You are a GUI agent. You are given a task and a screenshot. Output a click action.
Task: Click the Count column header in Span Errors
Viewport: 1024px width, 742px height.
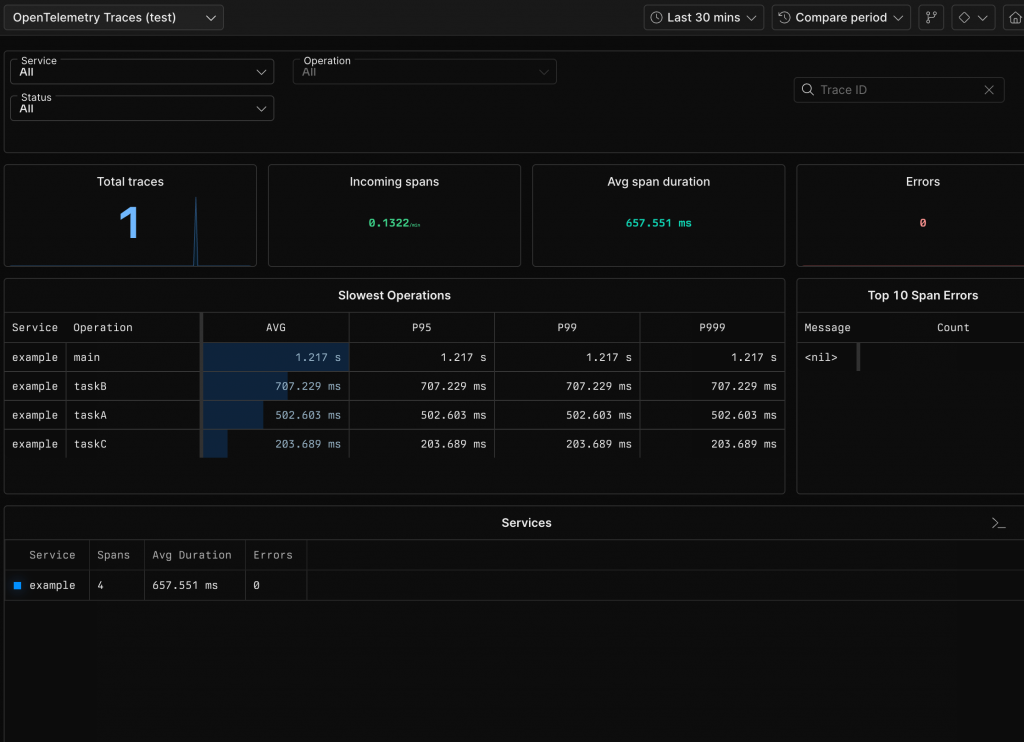(x=953, y=327)
